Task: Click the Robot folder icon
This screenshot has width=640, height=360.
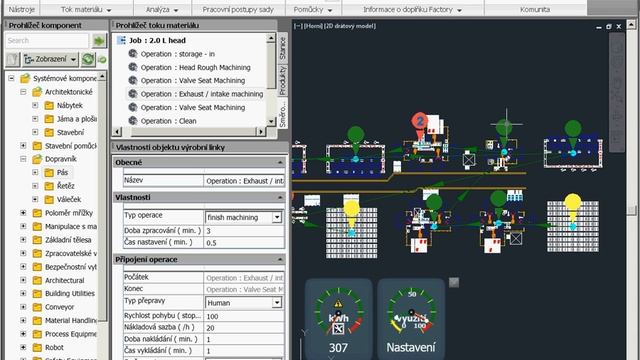Action: pos(37,347)
